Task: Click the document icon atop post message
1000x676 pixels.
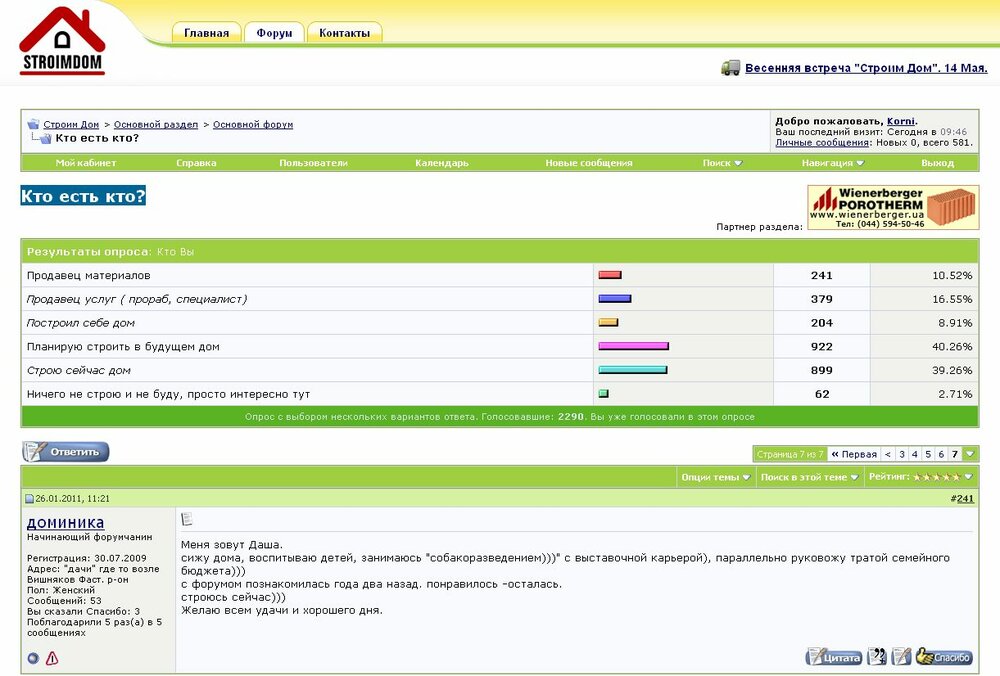Action: (x=187, y=519)
